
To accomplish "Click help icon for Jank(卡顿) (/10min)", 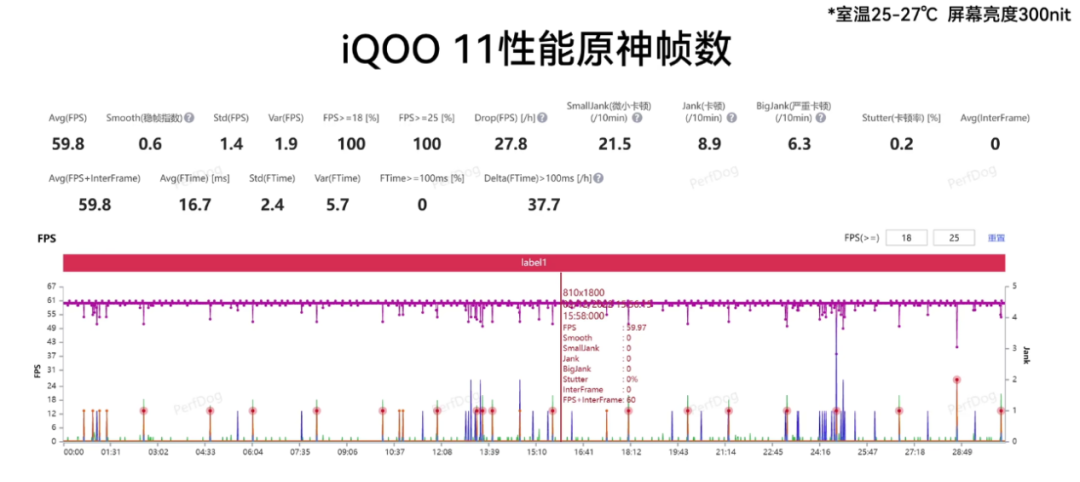I will pos(731,118).
